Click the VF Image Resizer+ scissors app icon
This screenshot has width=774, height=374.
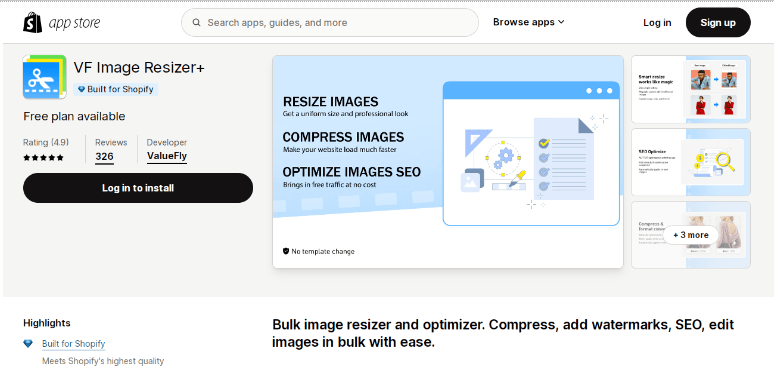tap(44, 77)
